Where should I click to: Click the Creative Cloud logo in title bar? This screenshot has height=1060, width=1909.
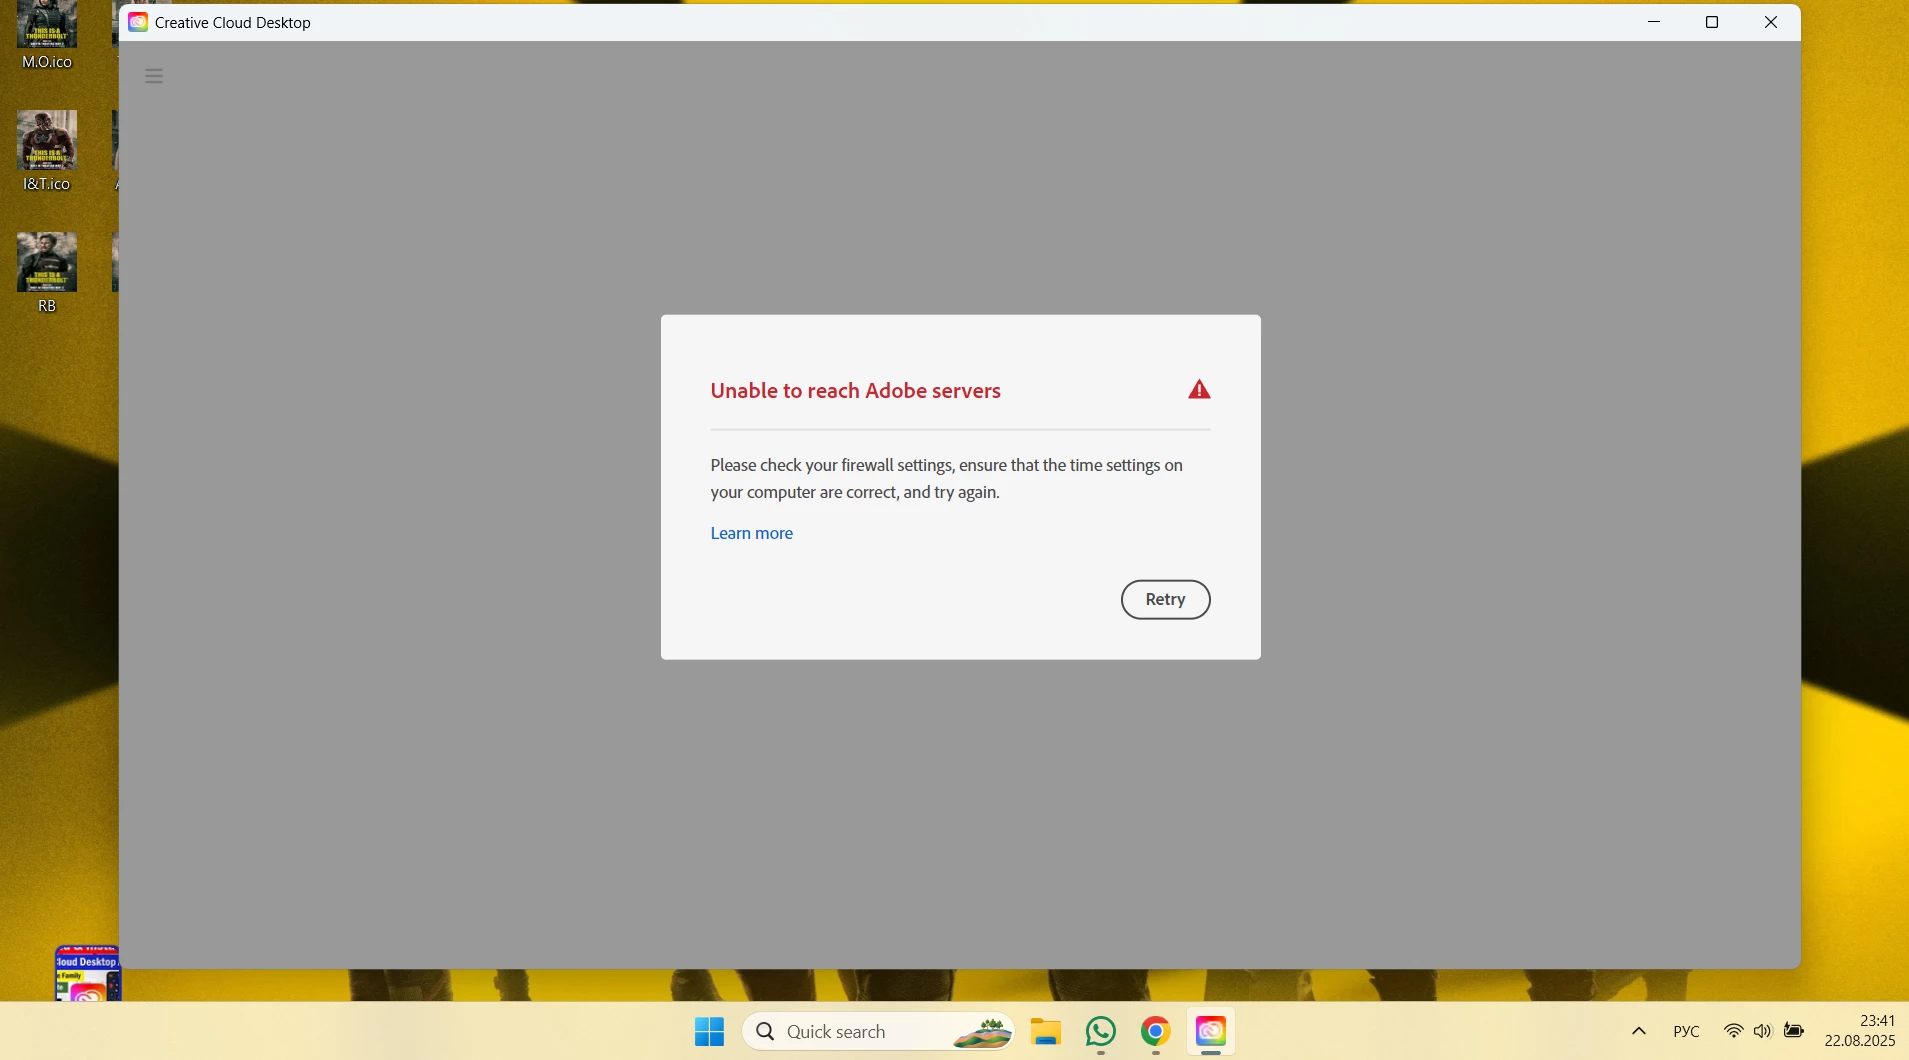point(138,22)
